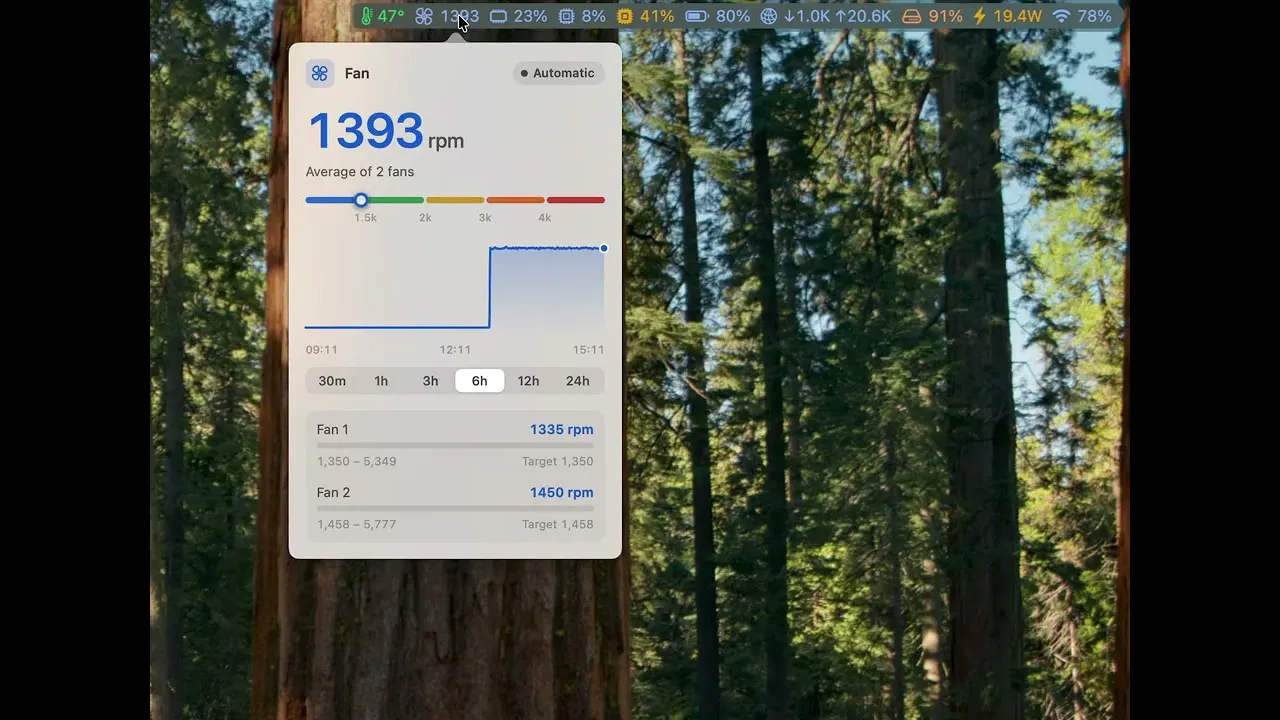Click the fan icon in menu bar
Image resolution: width=1280 pixels, height=720 pixels.
coord(424,16)
